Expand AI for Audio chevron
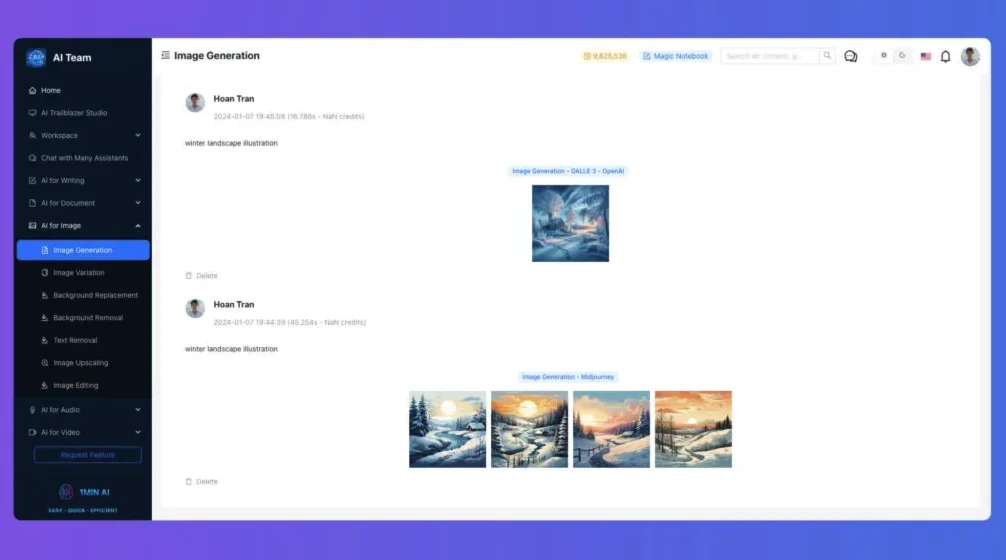 (137, 410)
